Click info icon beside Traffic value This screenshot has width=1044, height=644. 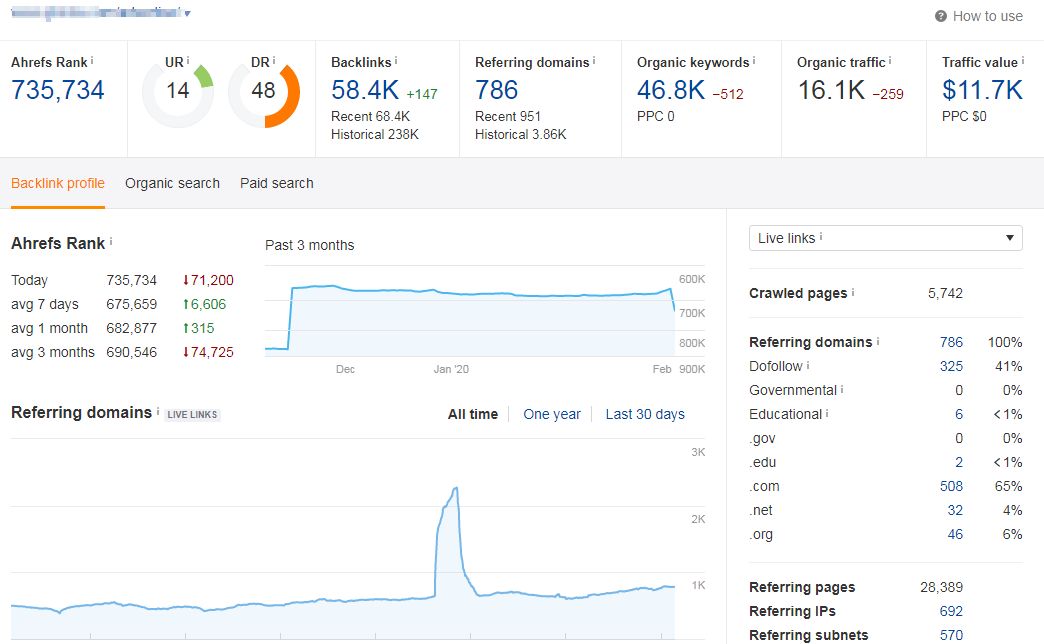(1023, 61)
